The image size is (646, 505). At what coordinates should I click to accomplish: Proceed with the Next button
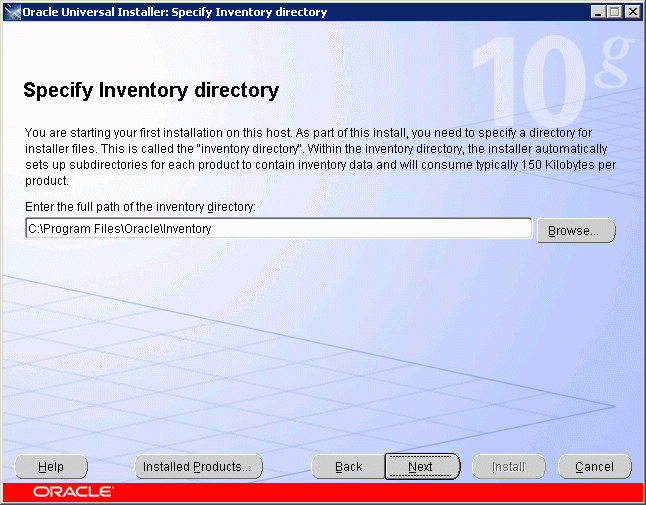[x=422, y=467]
